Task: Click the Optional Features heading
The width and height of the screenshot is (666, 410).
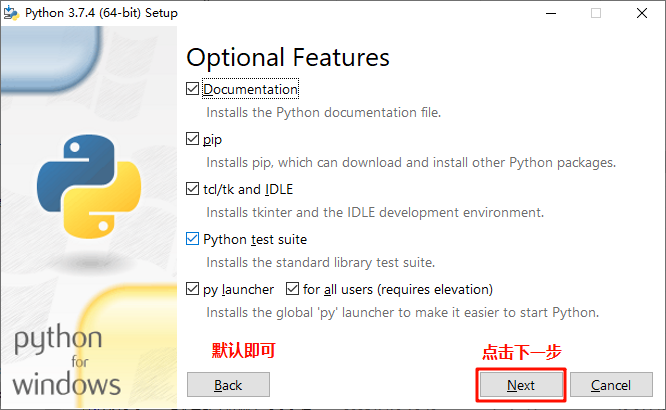Action: click(288, 57)
